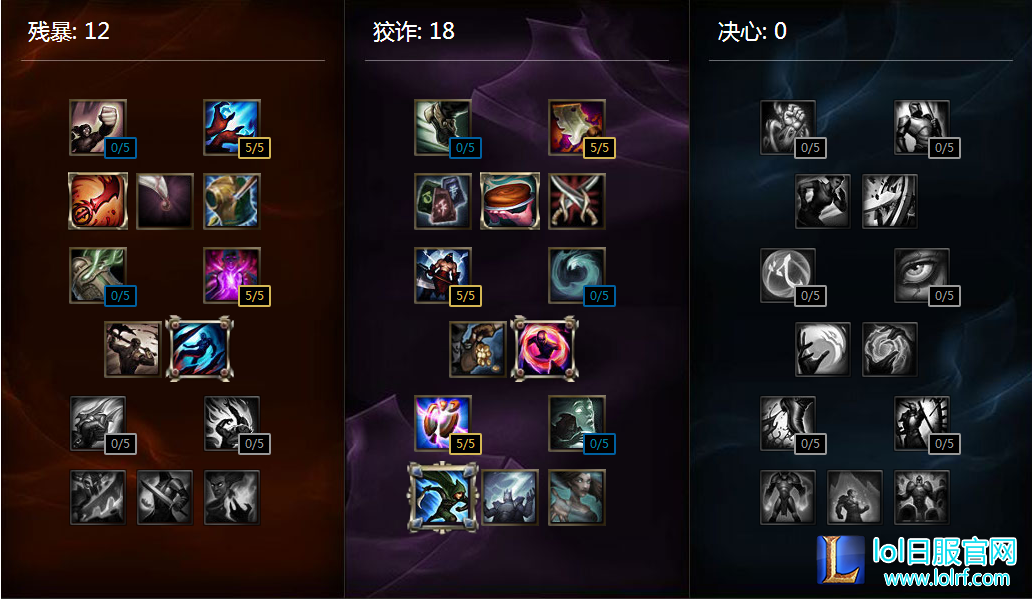Open the www.lolrf.com website link

[946, 579]
